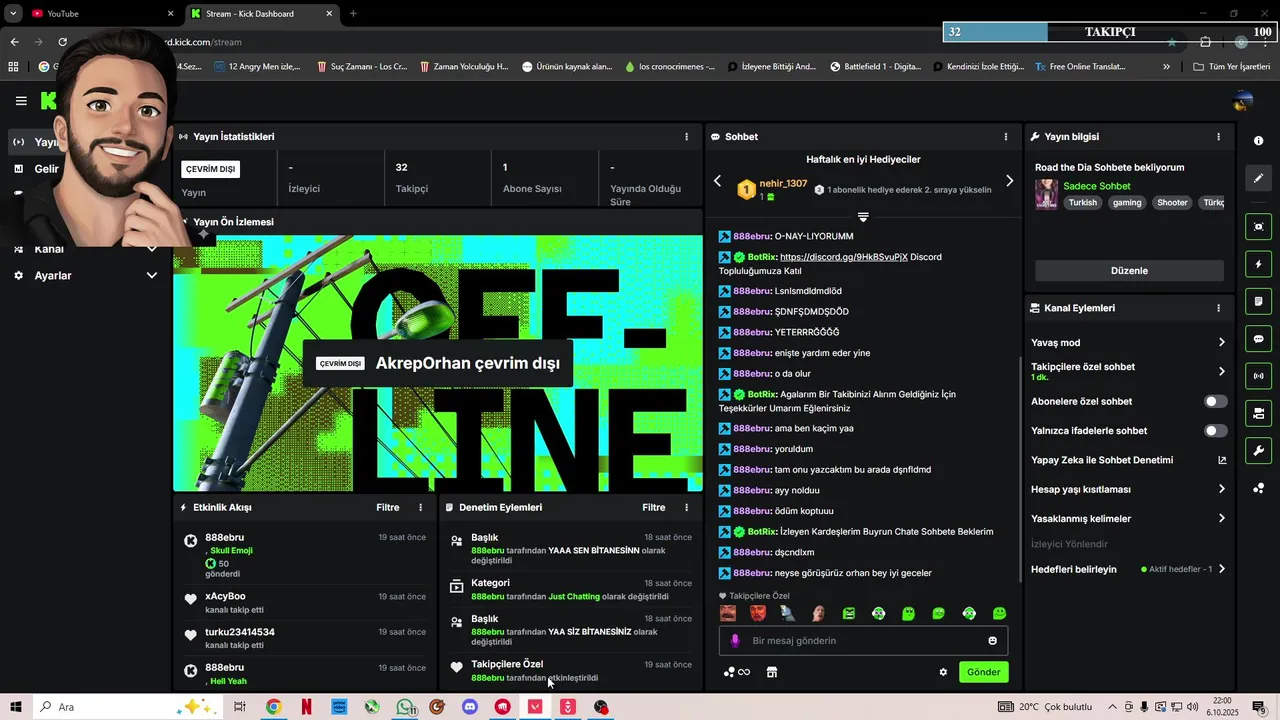Open the discord.gg invite link in chat
Viewport: 1280px width, 720px height.
coord(844,257)
